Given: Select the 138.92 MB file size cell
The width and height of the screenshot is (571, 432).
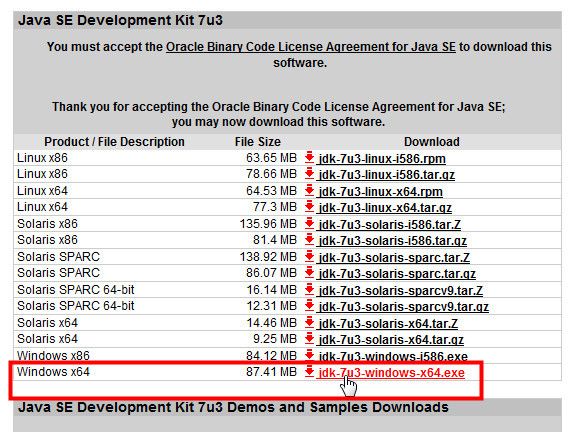Looking at the screenshot, I should pos(268,256).
